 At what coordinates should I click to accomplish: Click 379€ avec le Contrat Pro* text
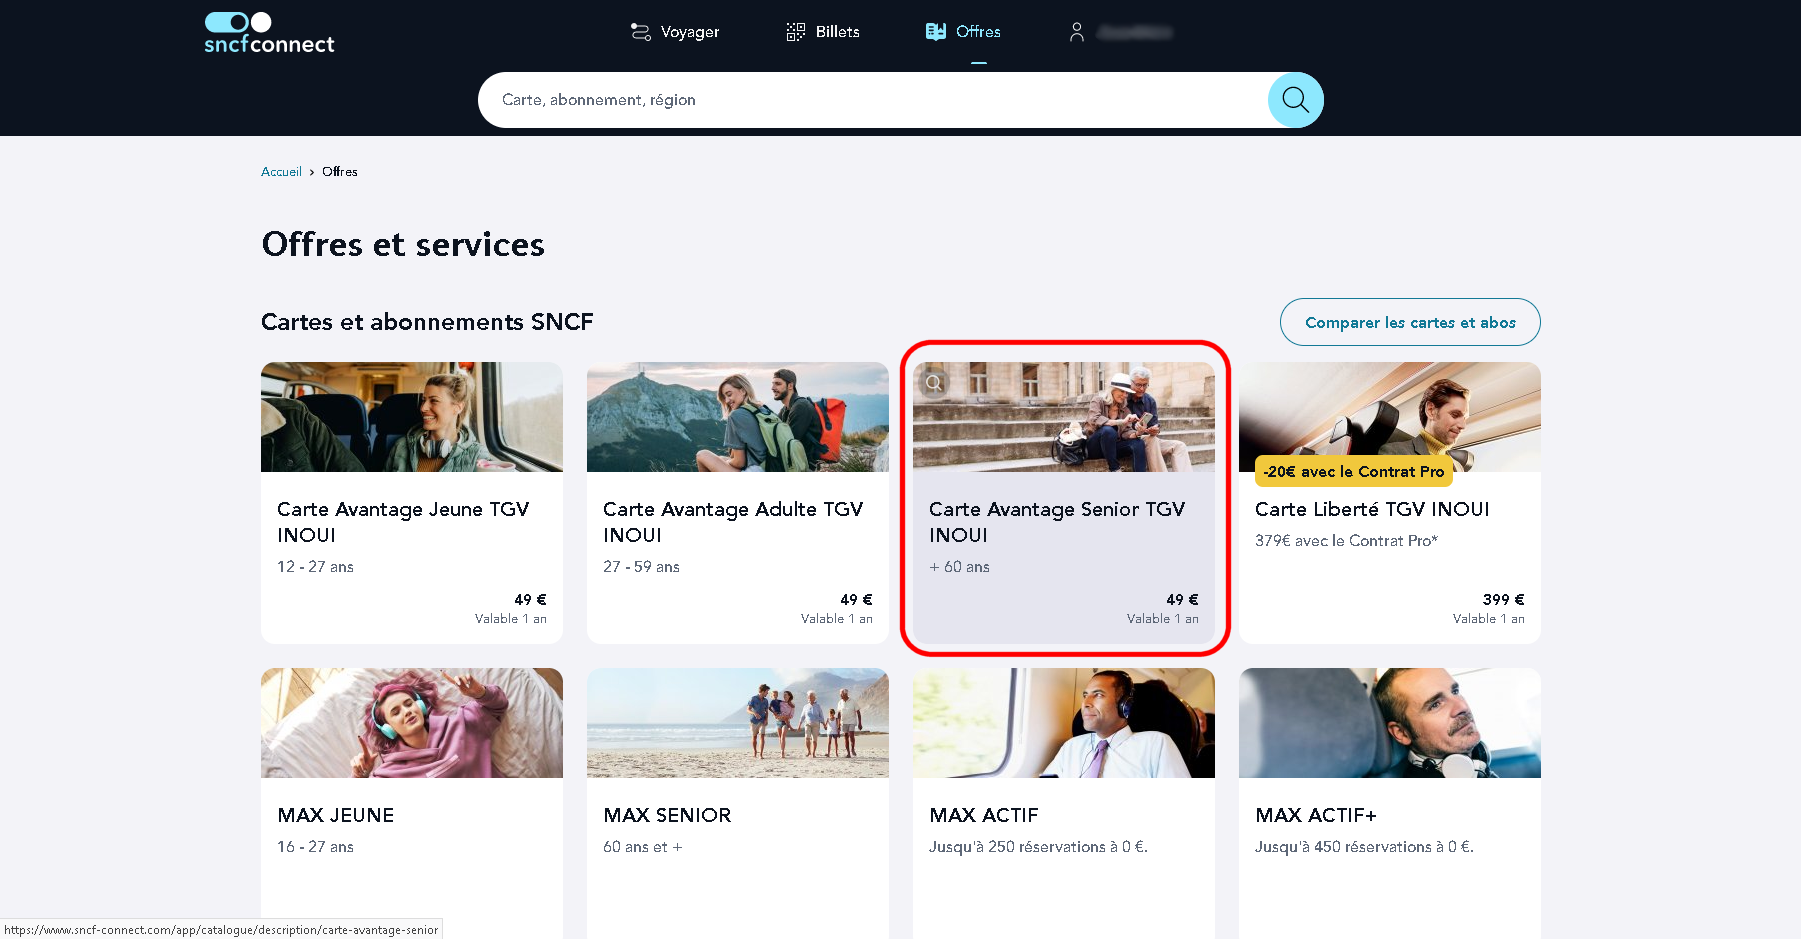1346,541
